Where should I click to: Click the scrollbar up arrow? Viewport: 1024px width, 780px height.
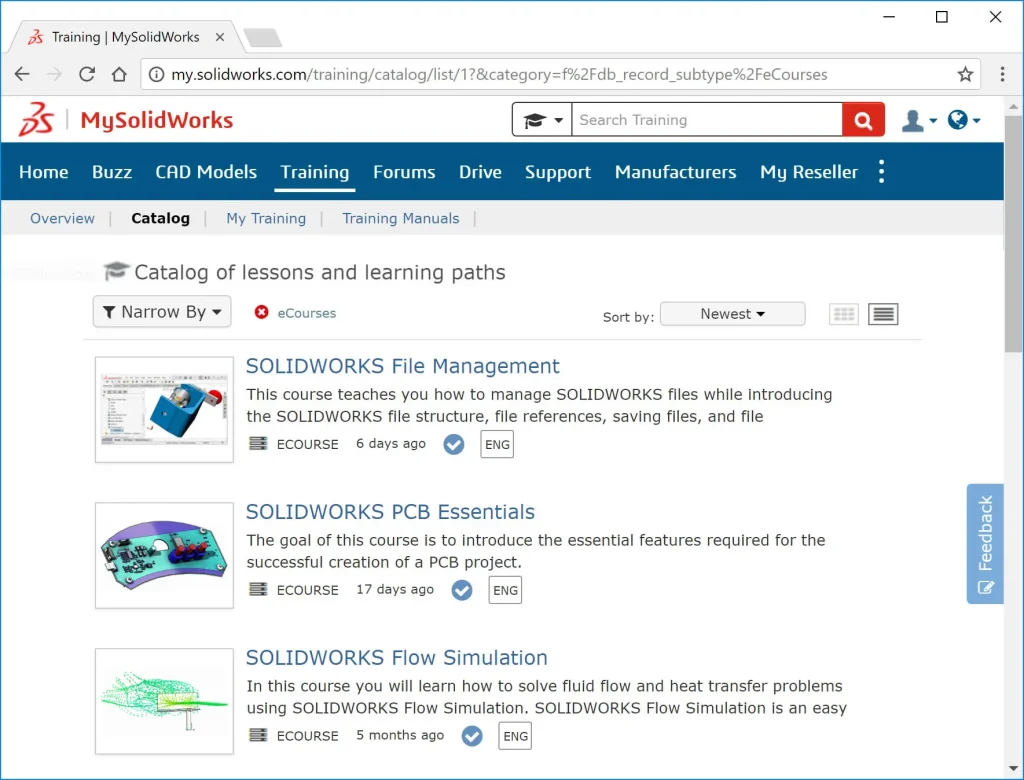[x=1014, y=106]
